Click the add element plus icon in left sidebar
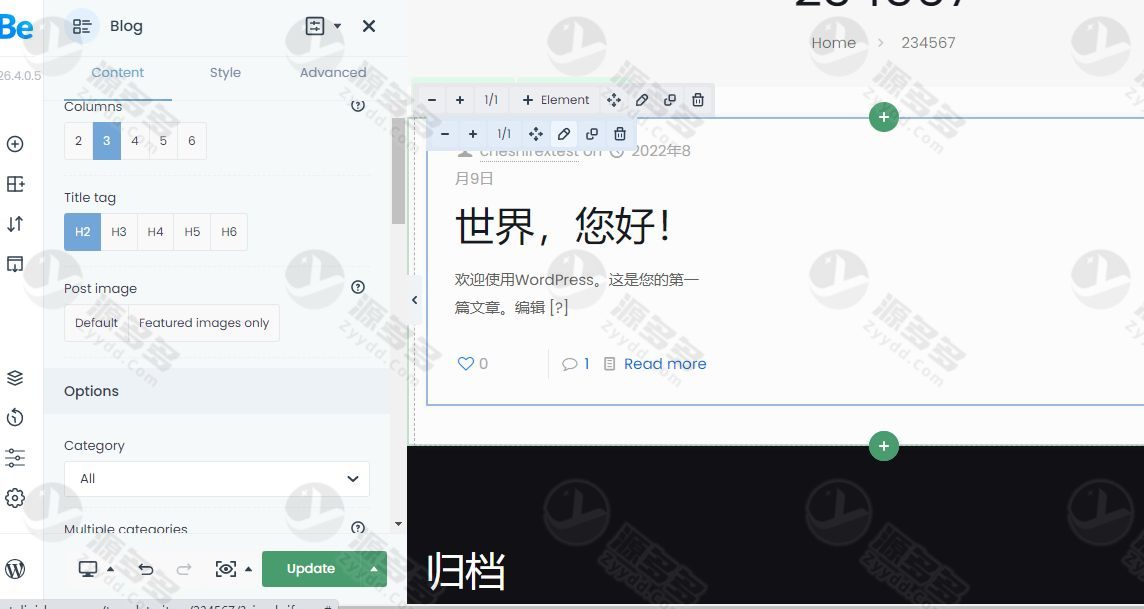 [15, 144]
